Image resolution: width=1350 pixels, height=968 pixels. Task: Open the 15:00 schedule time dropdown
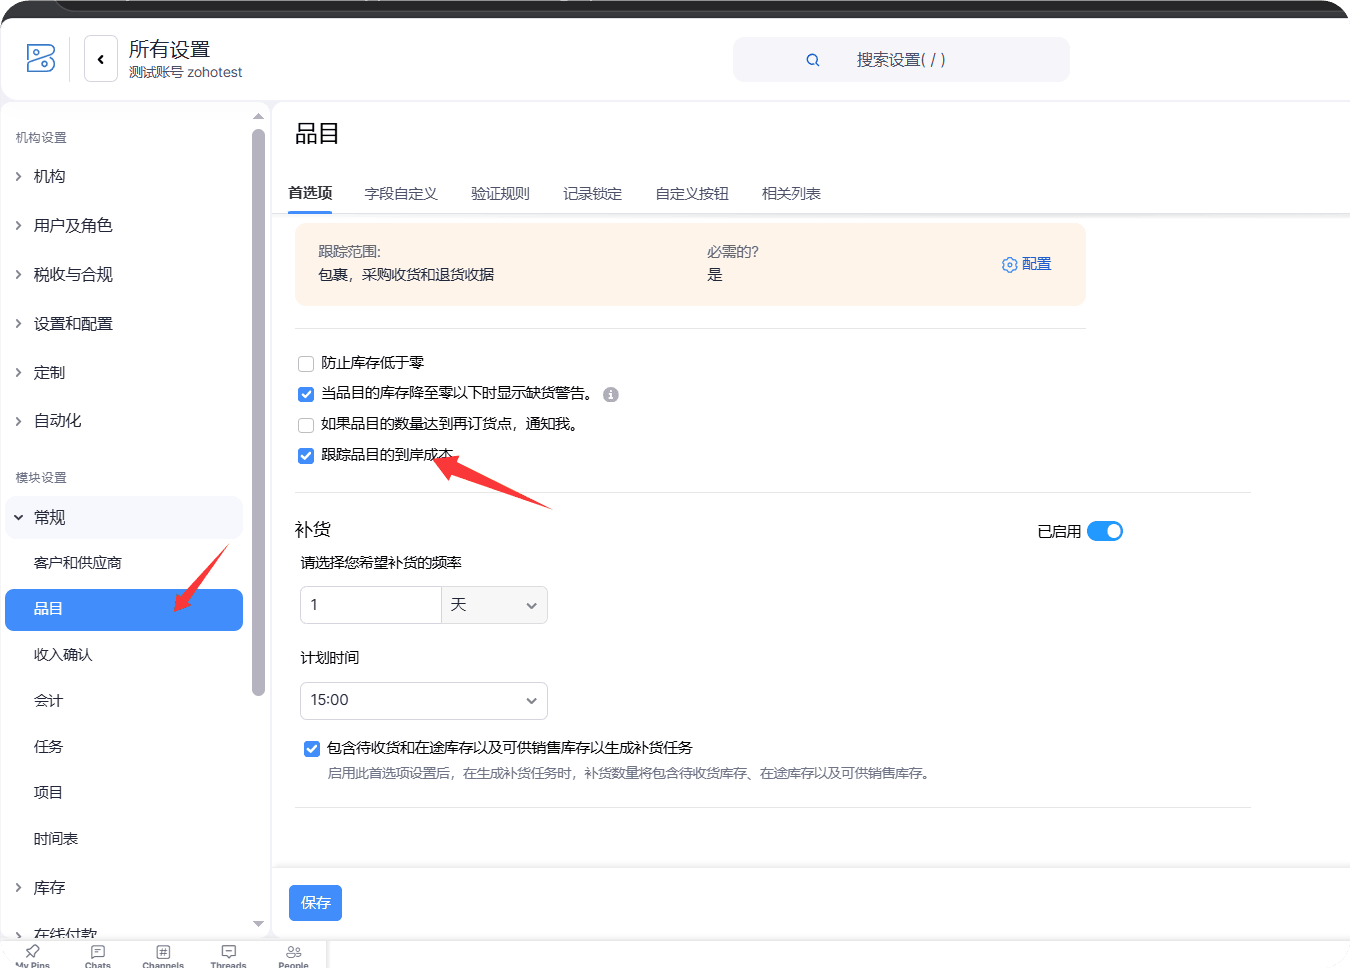coord(424,701)
